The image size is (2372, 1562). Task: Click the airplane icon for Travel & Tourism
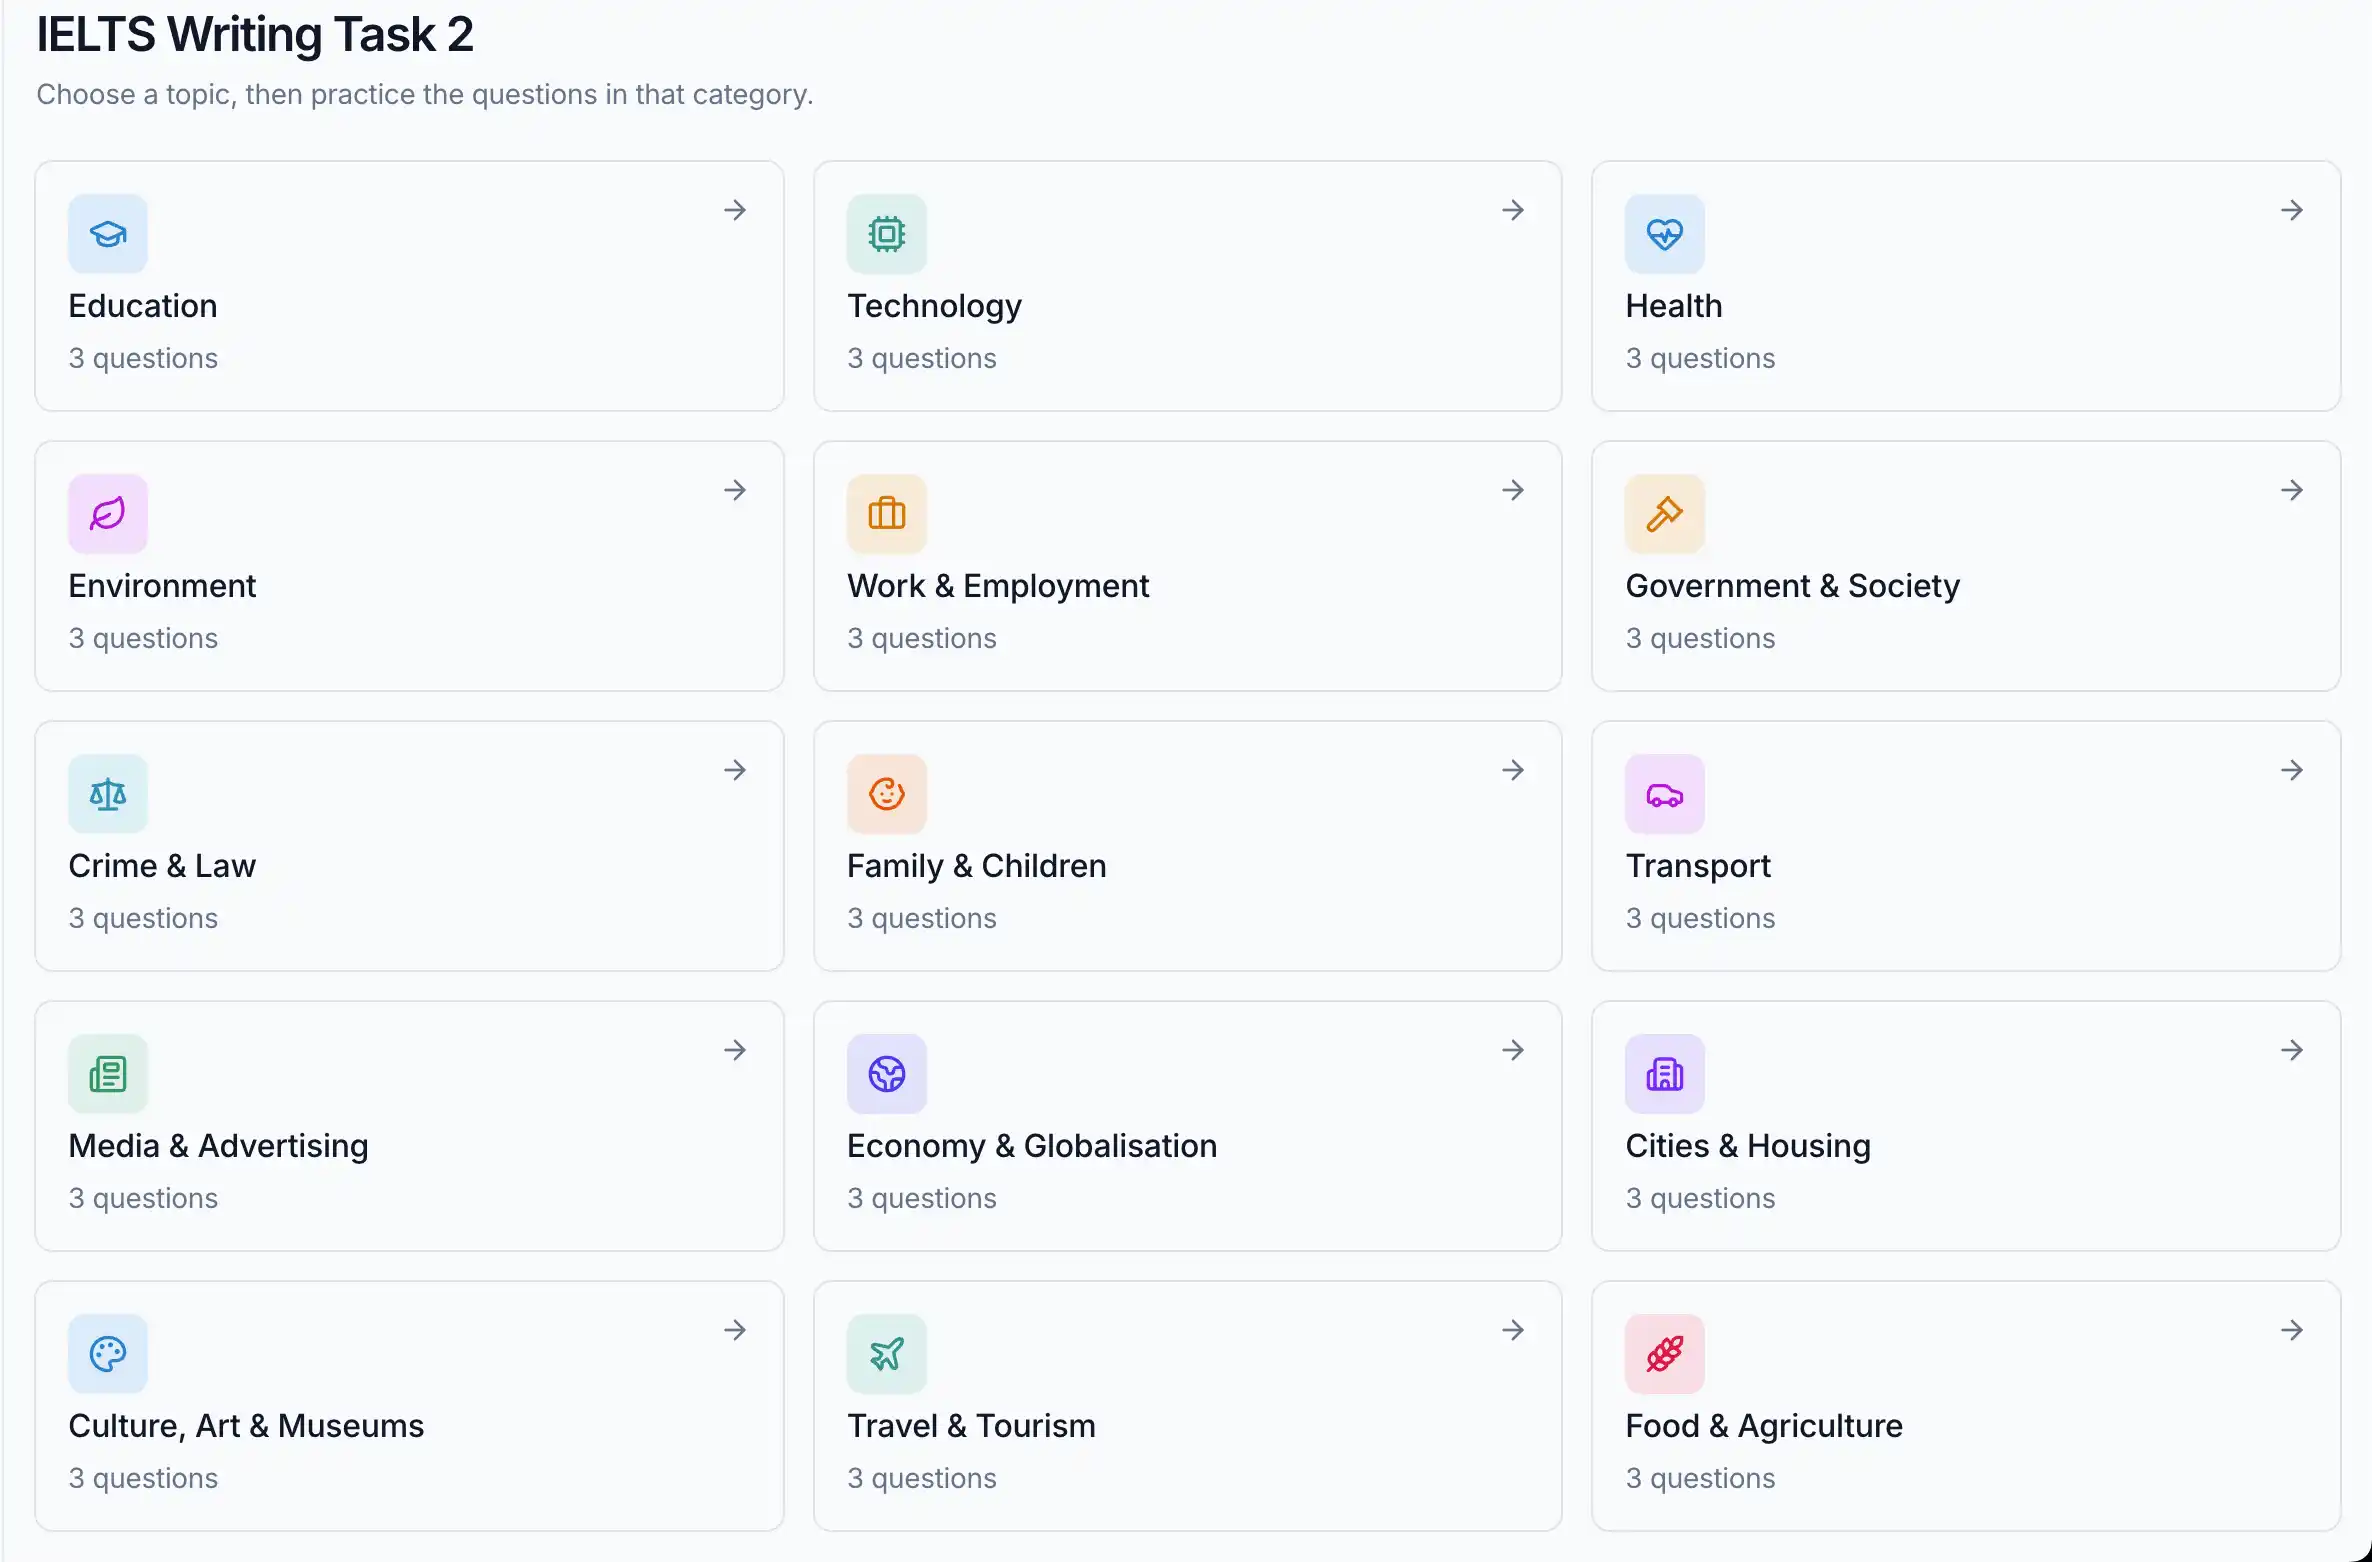tap(886, 1354)
